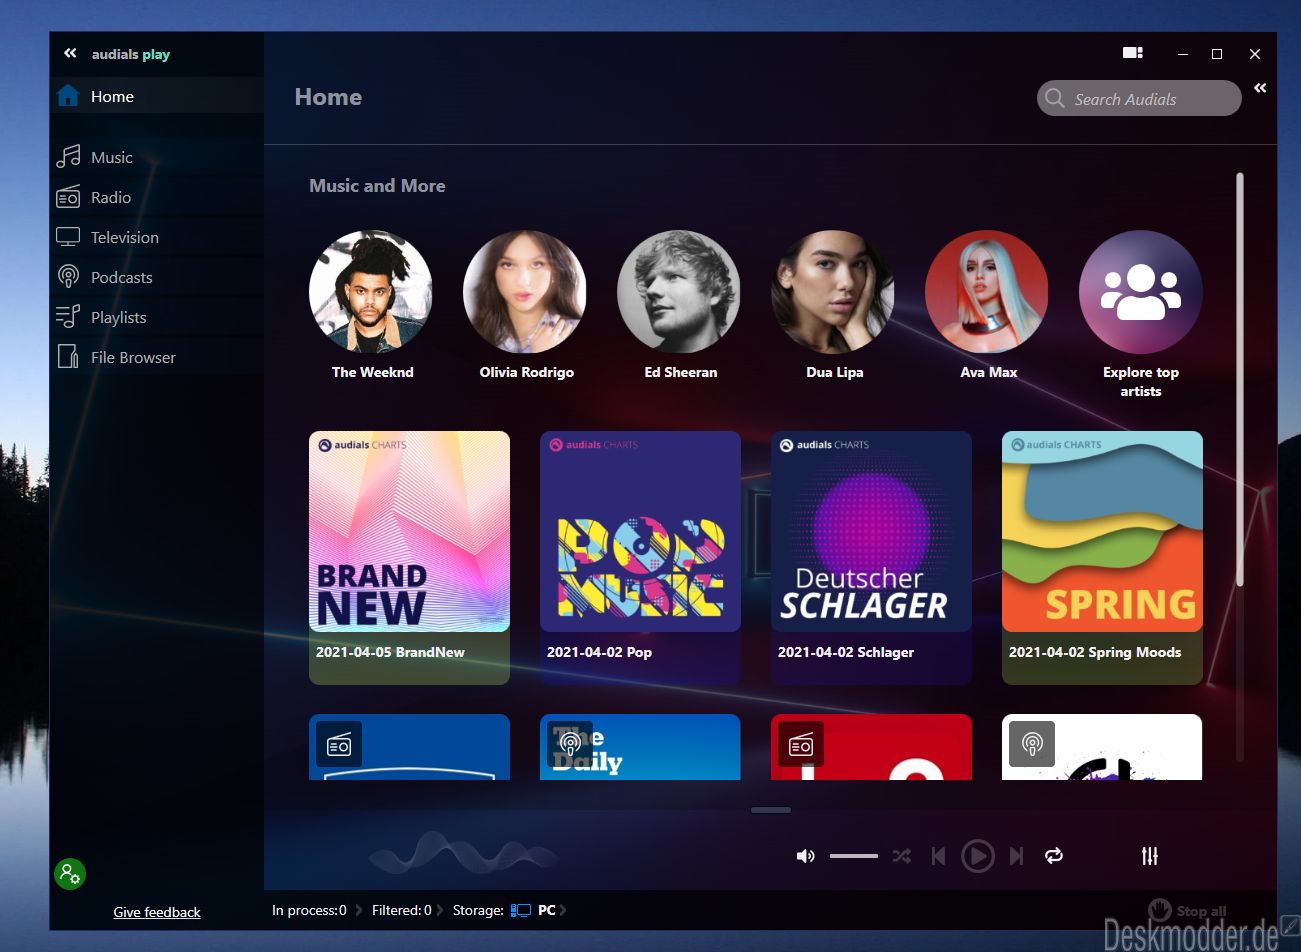Skip to the next track

tap(1016, 856)
